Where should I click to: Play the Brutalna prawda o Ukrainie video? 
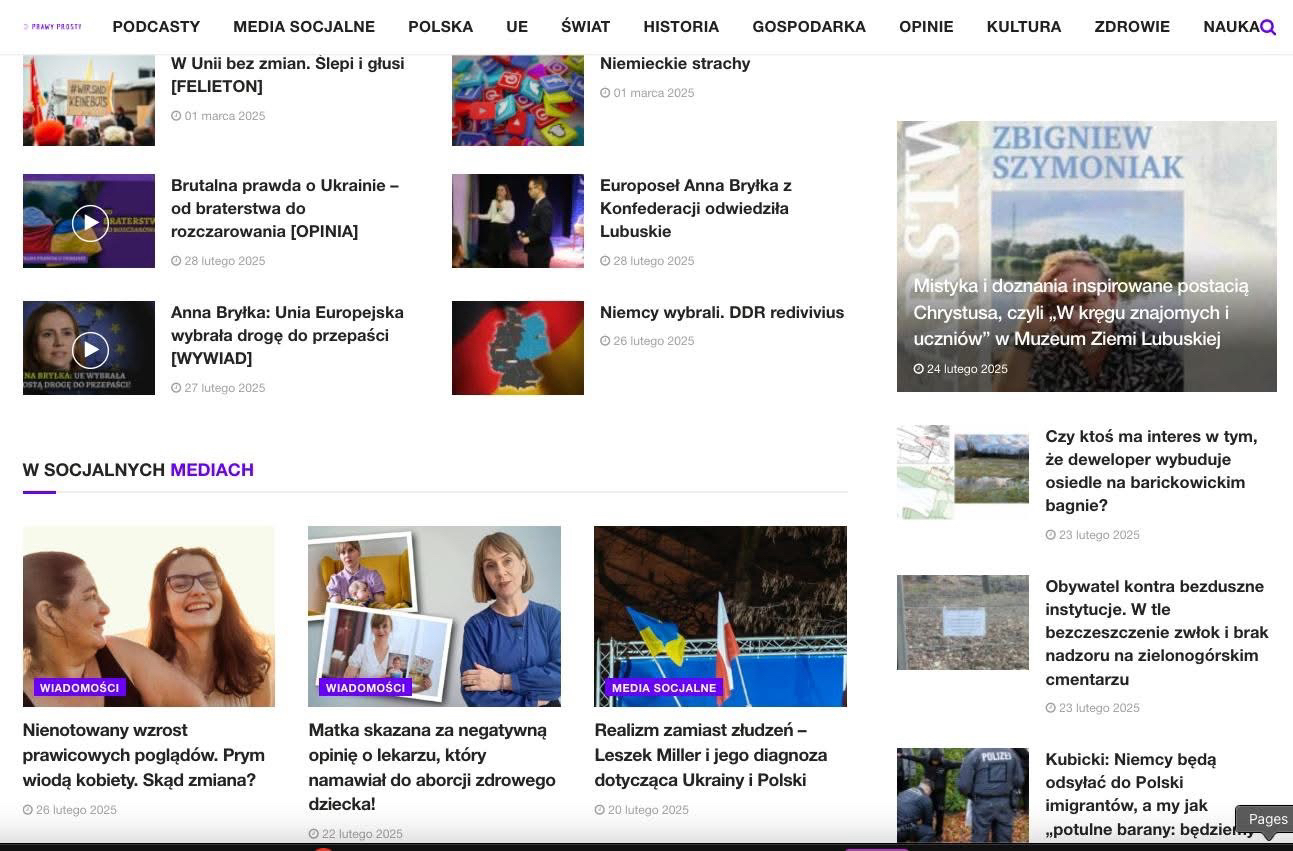point(89,222)
